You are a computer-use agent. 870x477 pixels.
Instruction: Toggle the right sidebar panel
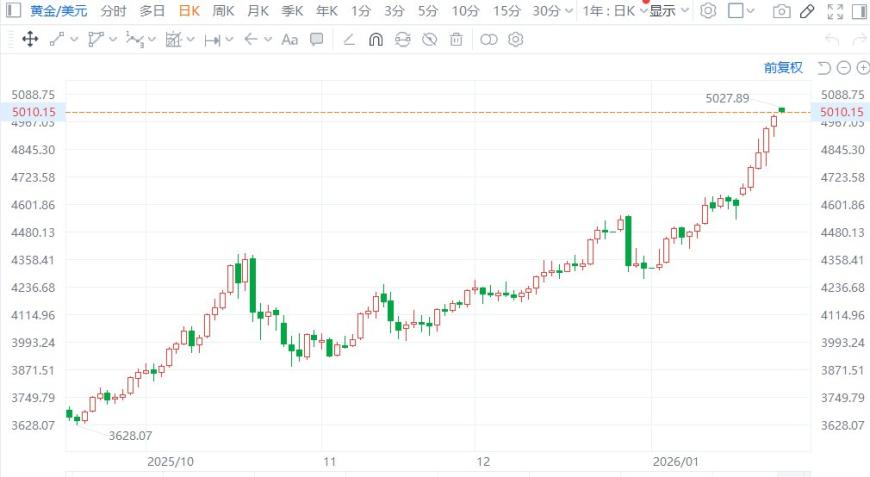(857, 11)
